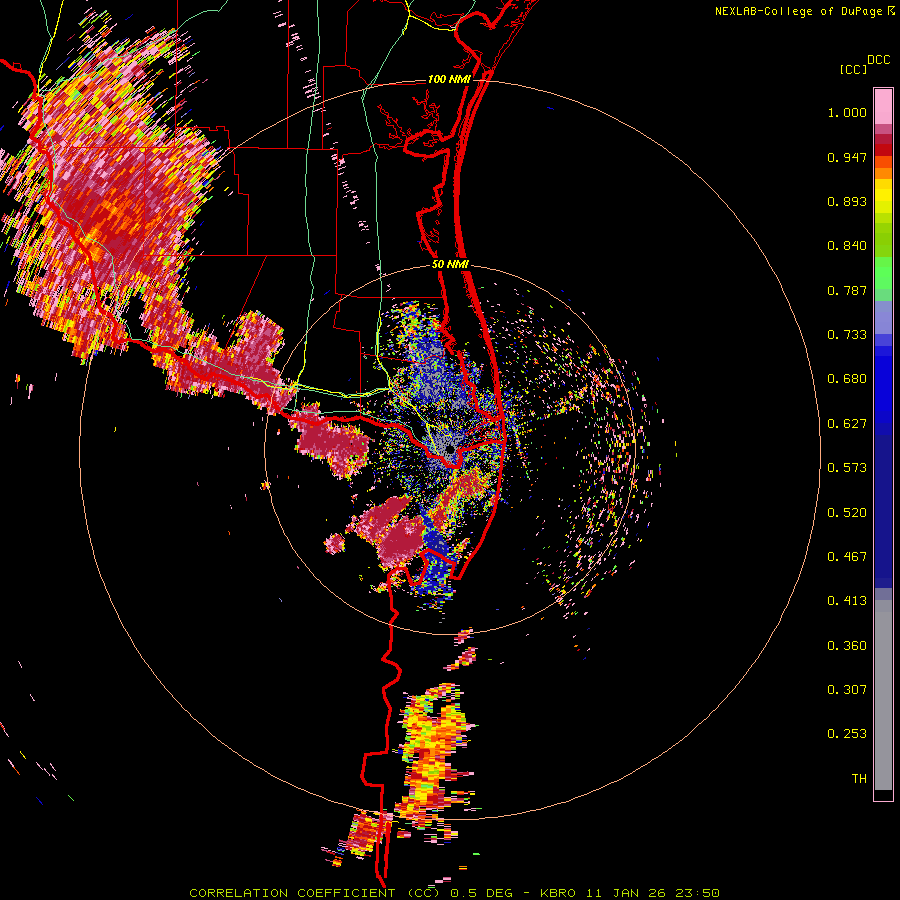The image size is (900, 900).
Task: Click the CORRELATION COEFFICIENT caption at bottom
Action: (455, 893)
